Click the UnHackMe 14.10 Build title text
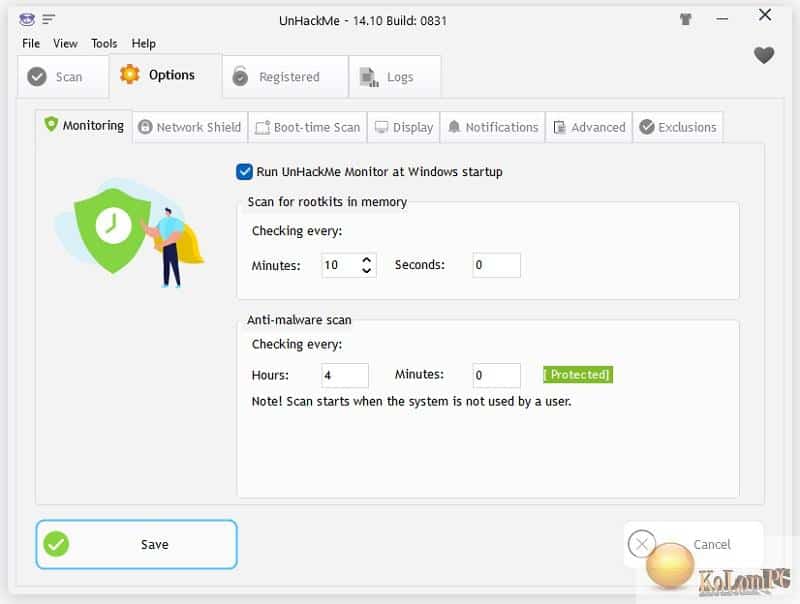The image size is (800, 604). 363,21
